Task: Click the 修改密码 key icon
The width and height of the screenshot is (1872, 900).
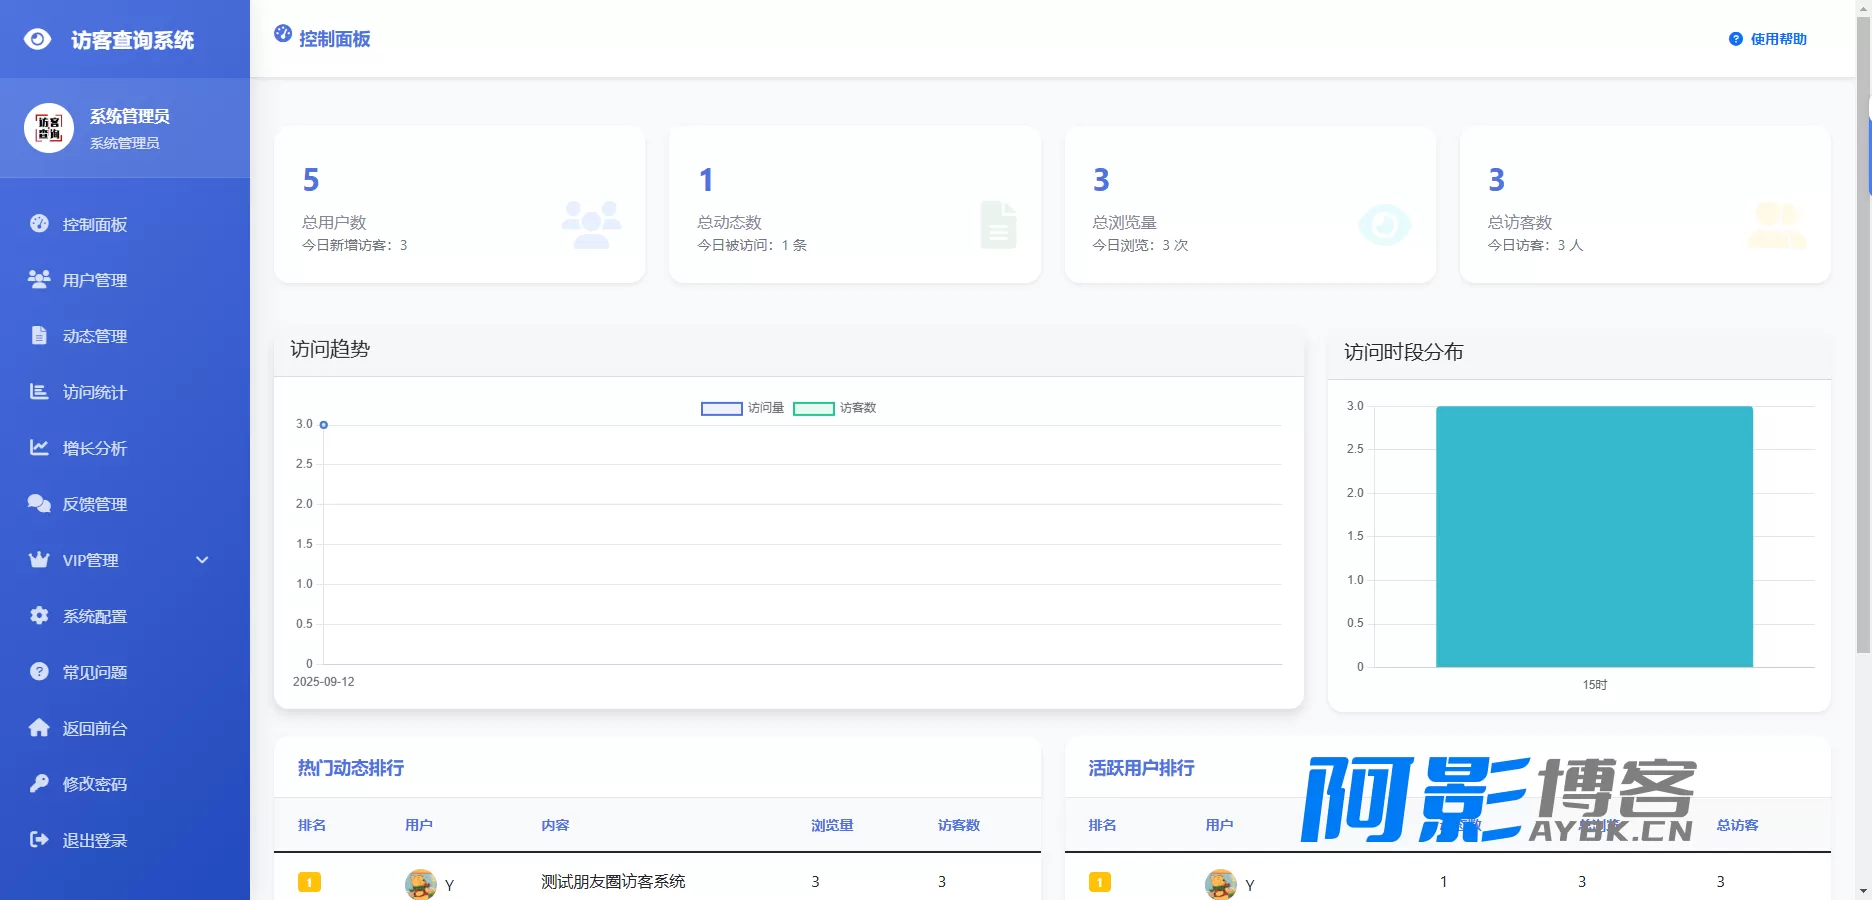Action: click(x=39, y=783)
